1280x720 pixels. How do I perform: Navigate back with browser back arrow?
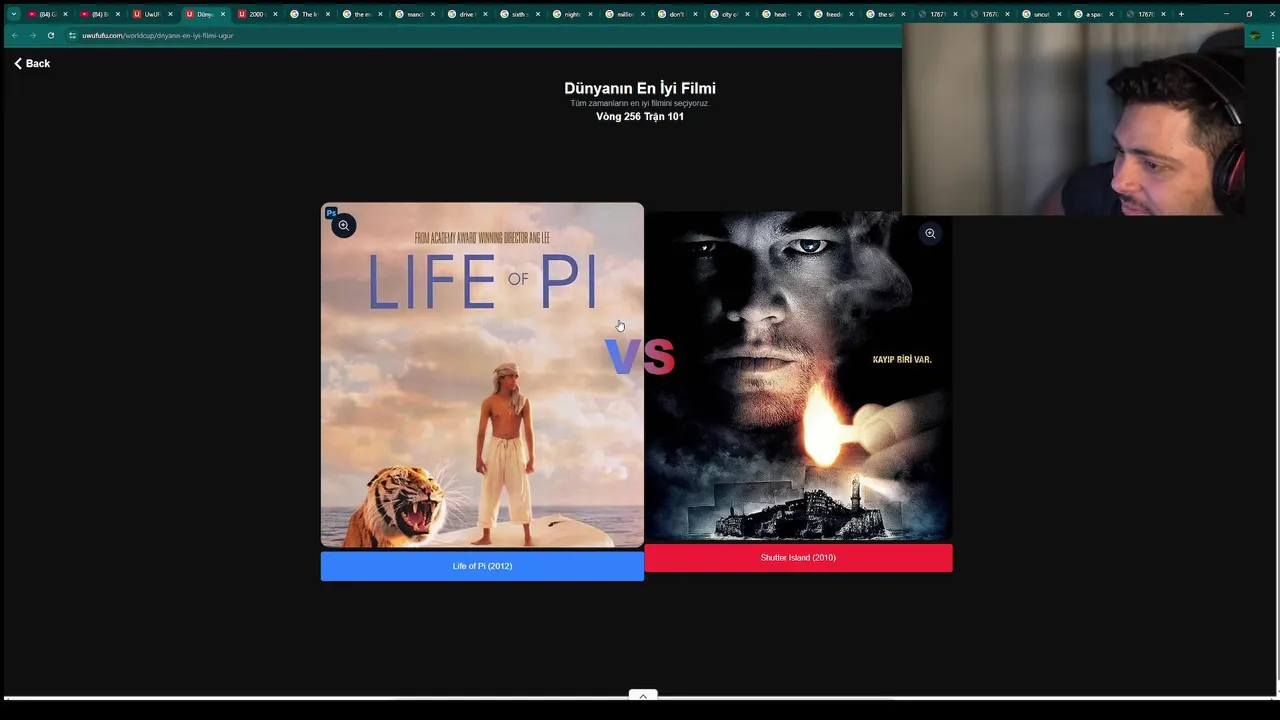coord(14,35)
